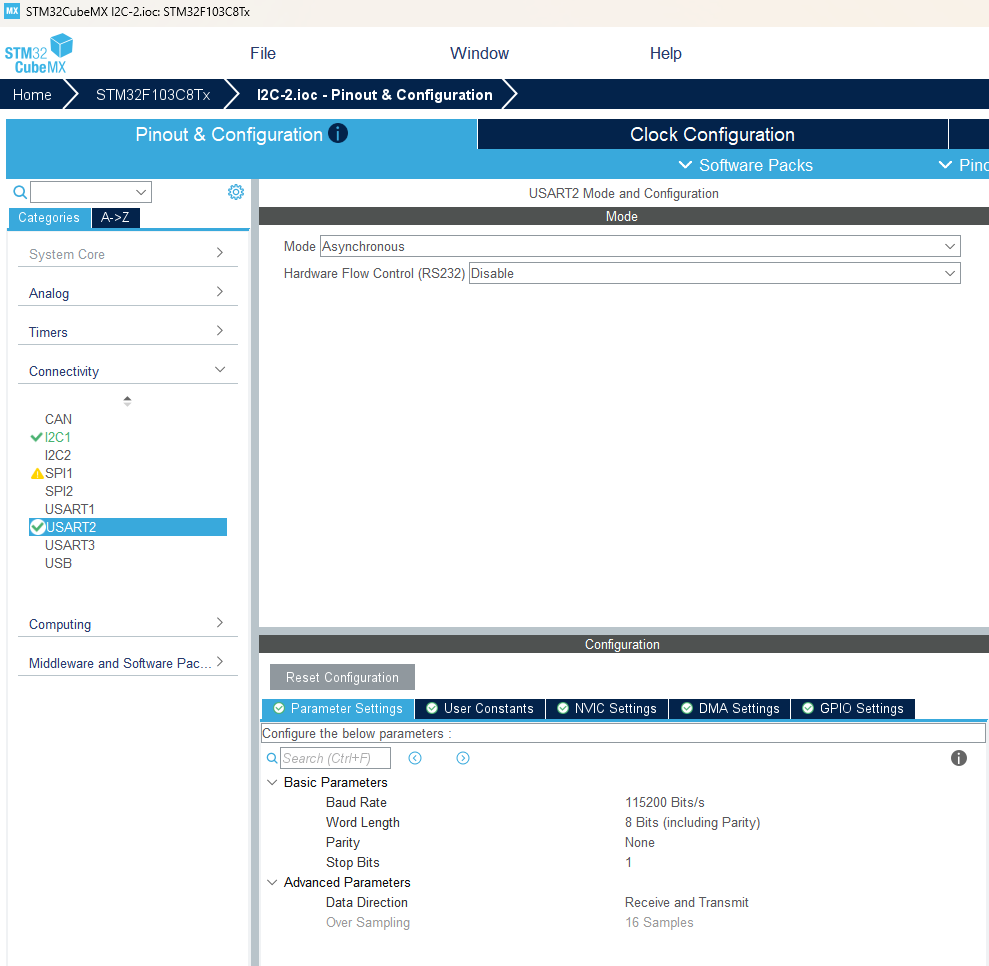Click the STM32CubeMX logo icon
Viewport: 989px width, 966px height.
tap(38, 54)
